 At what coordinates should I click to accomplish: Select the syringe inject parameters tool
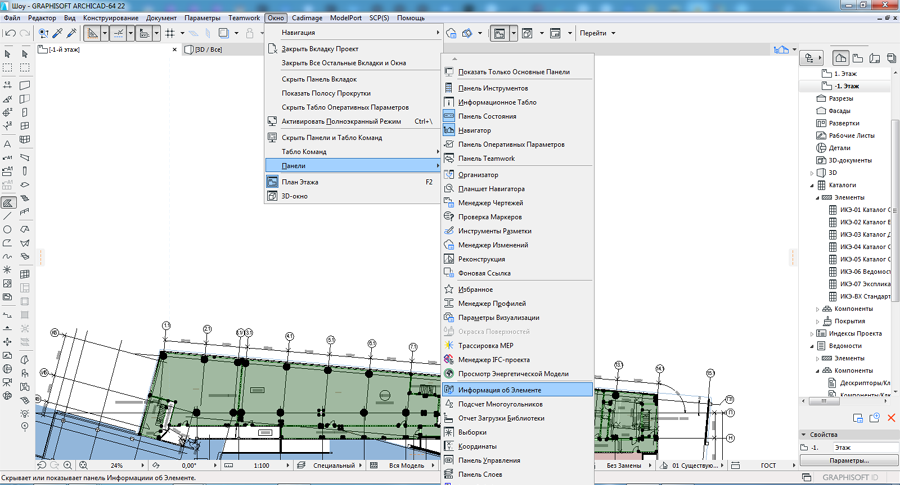[70, 33]
